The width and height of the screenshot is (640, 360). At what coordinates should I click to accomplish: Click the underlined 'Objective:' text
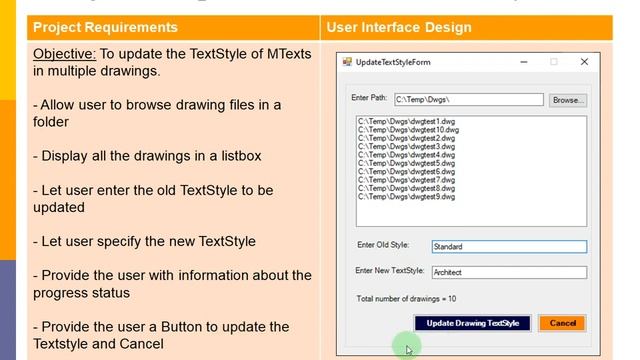pos(64,54)
